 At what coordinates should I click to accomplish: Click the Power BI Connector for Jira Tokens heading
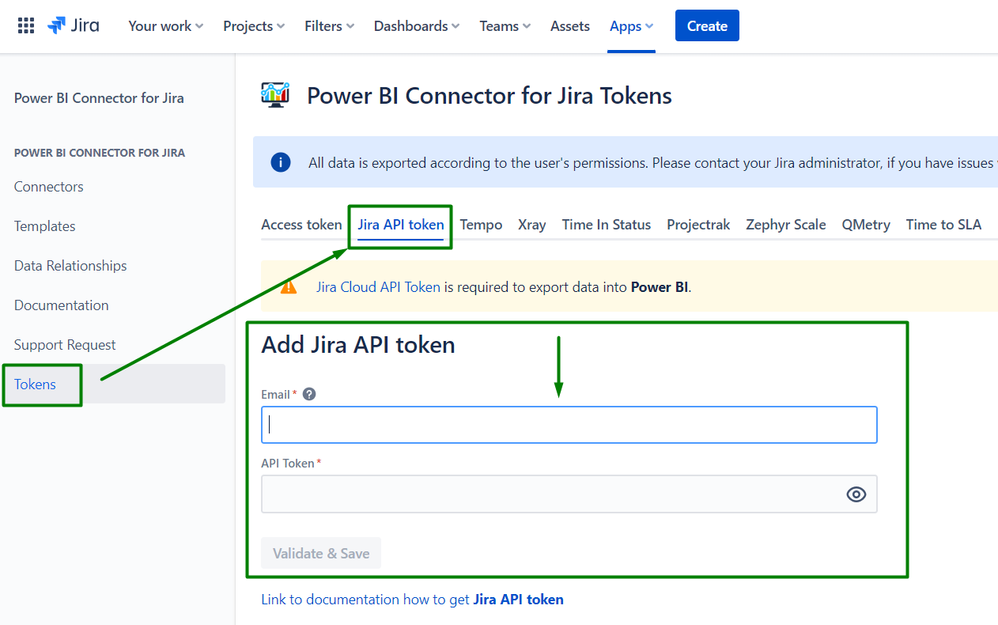[489, 95]
